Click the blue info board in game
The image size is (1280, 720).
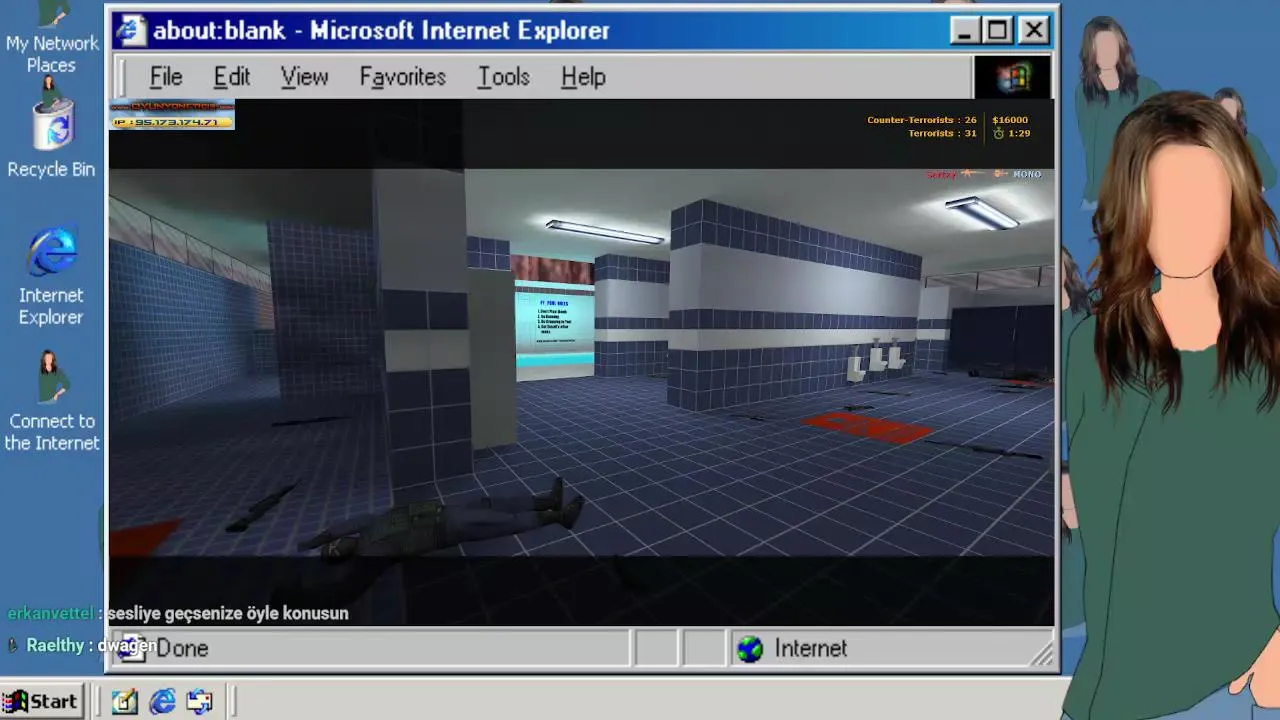click(554, 330)
